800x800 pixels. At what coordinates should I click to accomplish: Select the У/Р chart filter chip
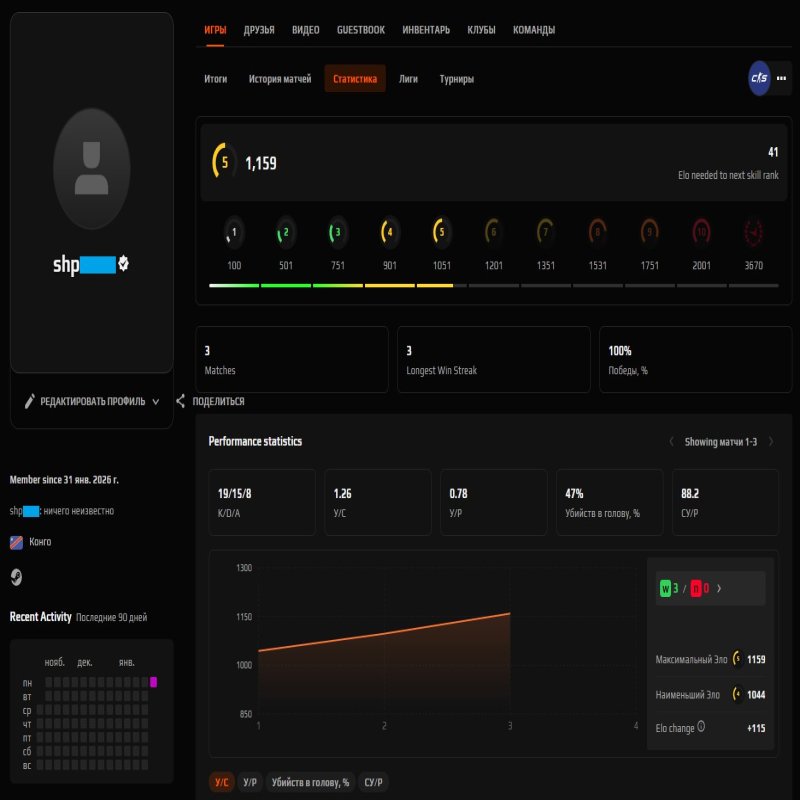(249, 782)
